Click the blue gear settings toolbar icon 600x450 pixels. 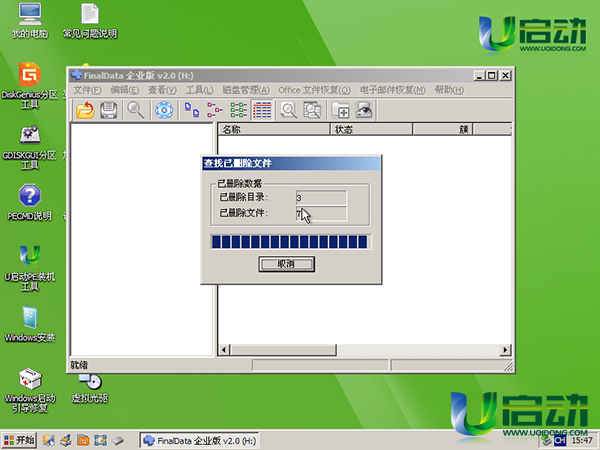(164, 110)
